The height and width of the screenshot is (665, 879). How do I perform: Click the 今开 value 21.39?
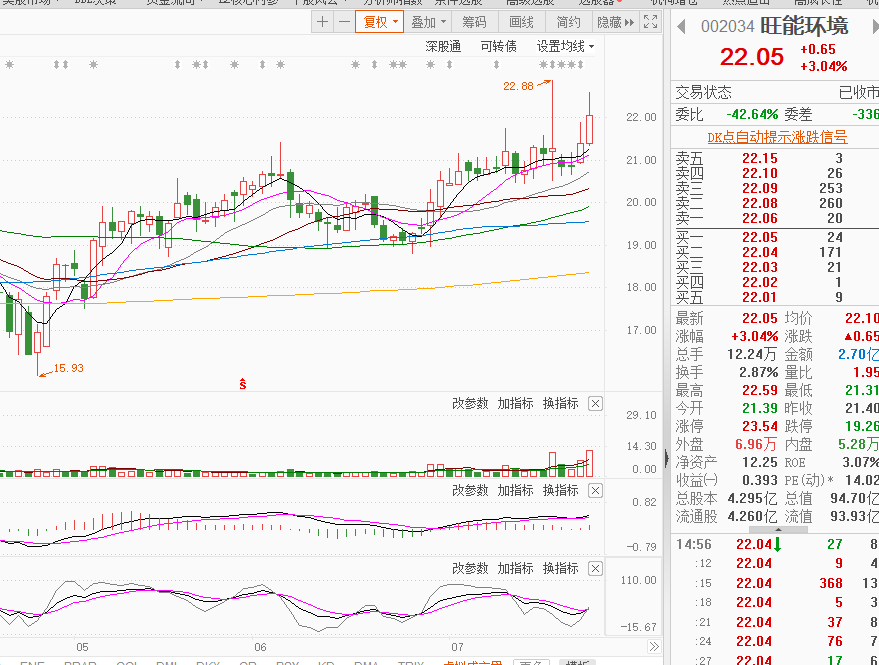pyautogui.click(x=760, y=408)
